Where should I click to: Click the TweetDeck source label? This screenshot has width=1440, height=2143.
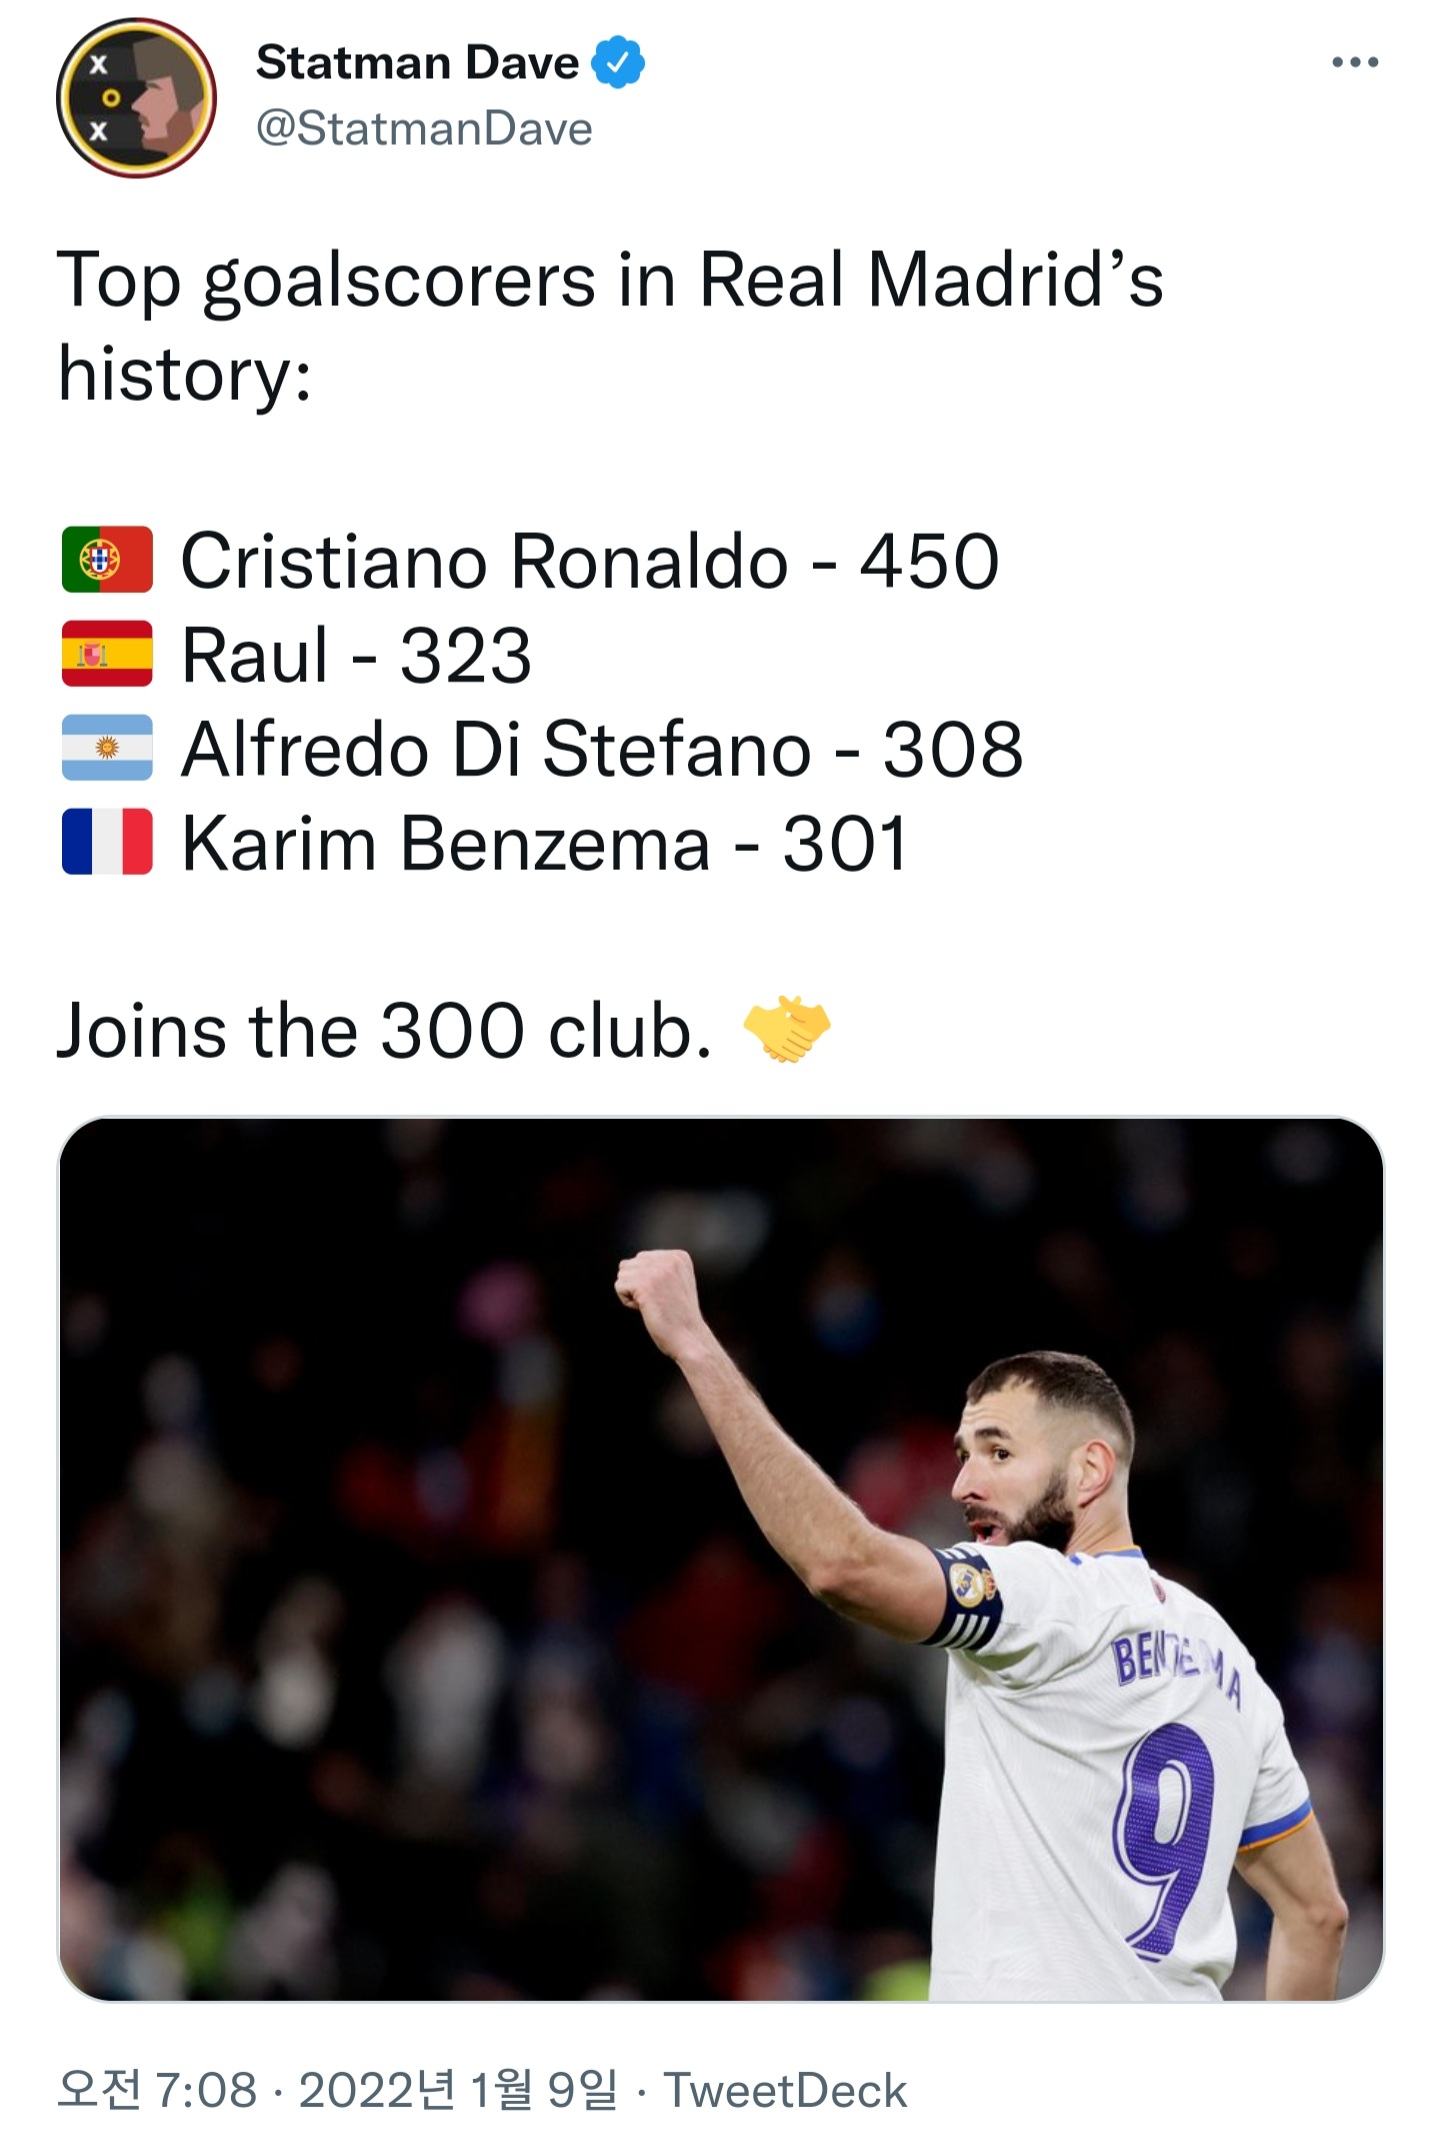coord(785,2090)
